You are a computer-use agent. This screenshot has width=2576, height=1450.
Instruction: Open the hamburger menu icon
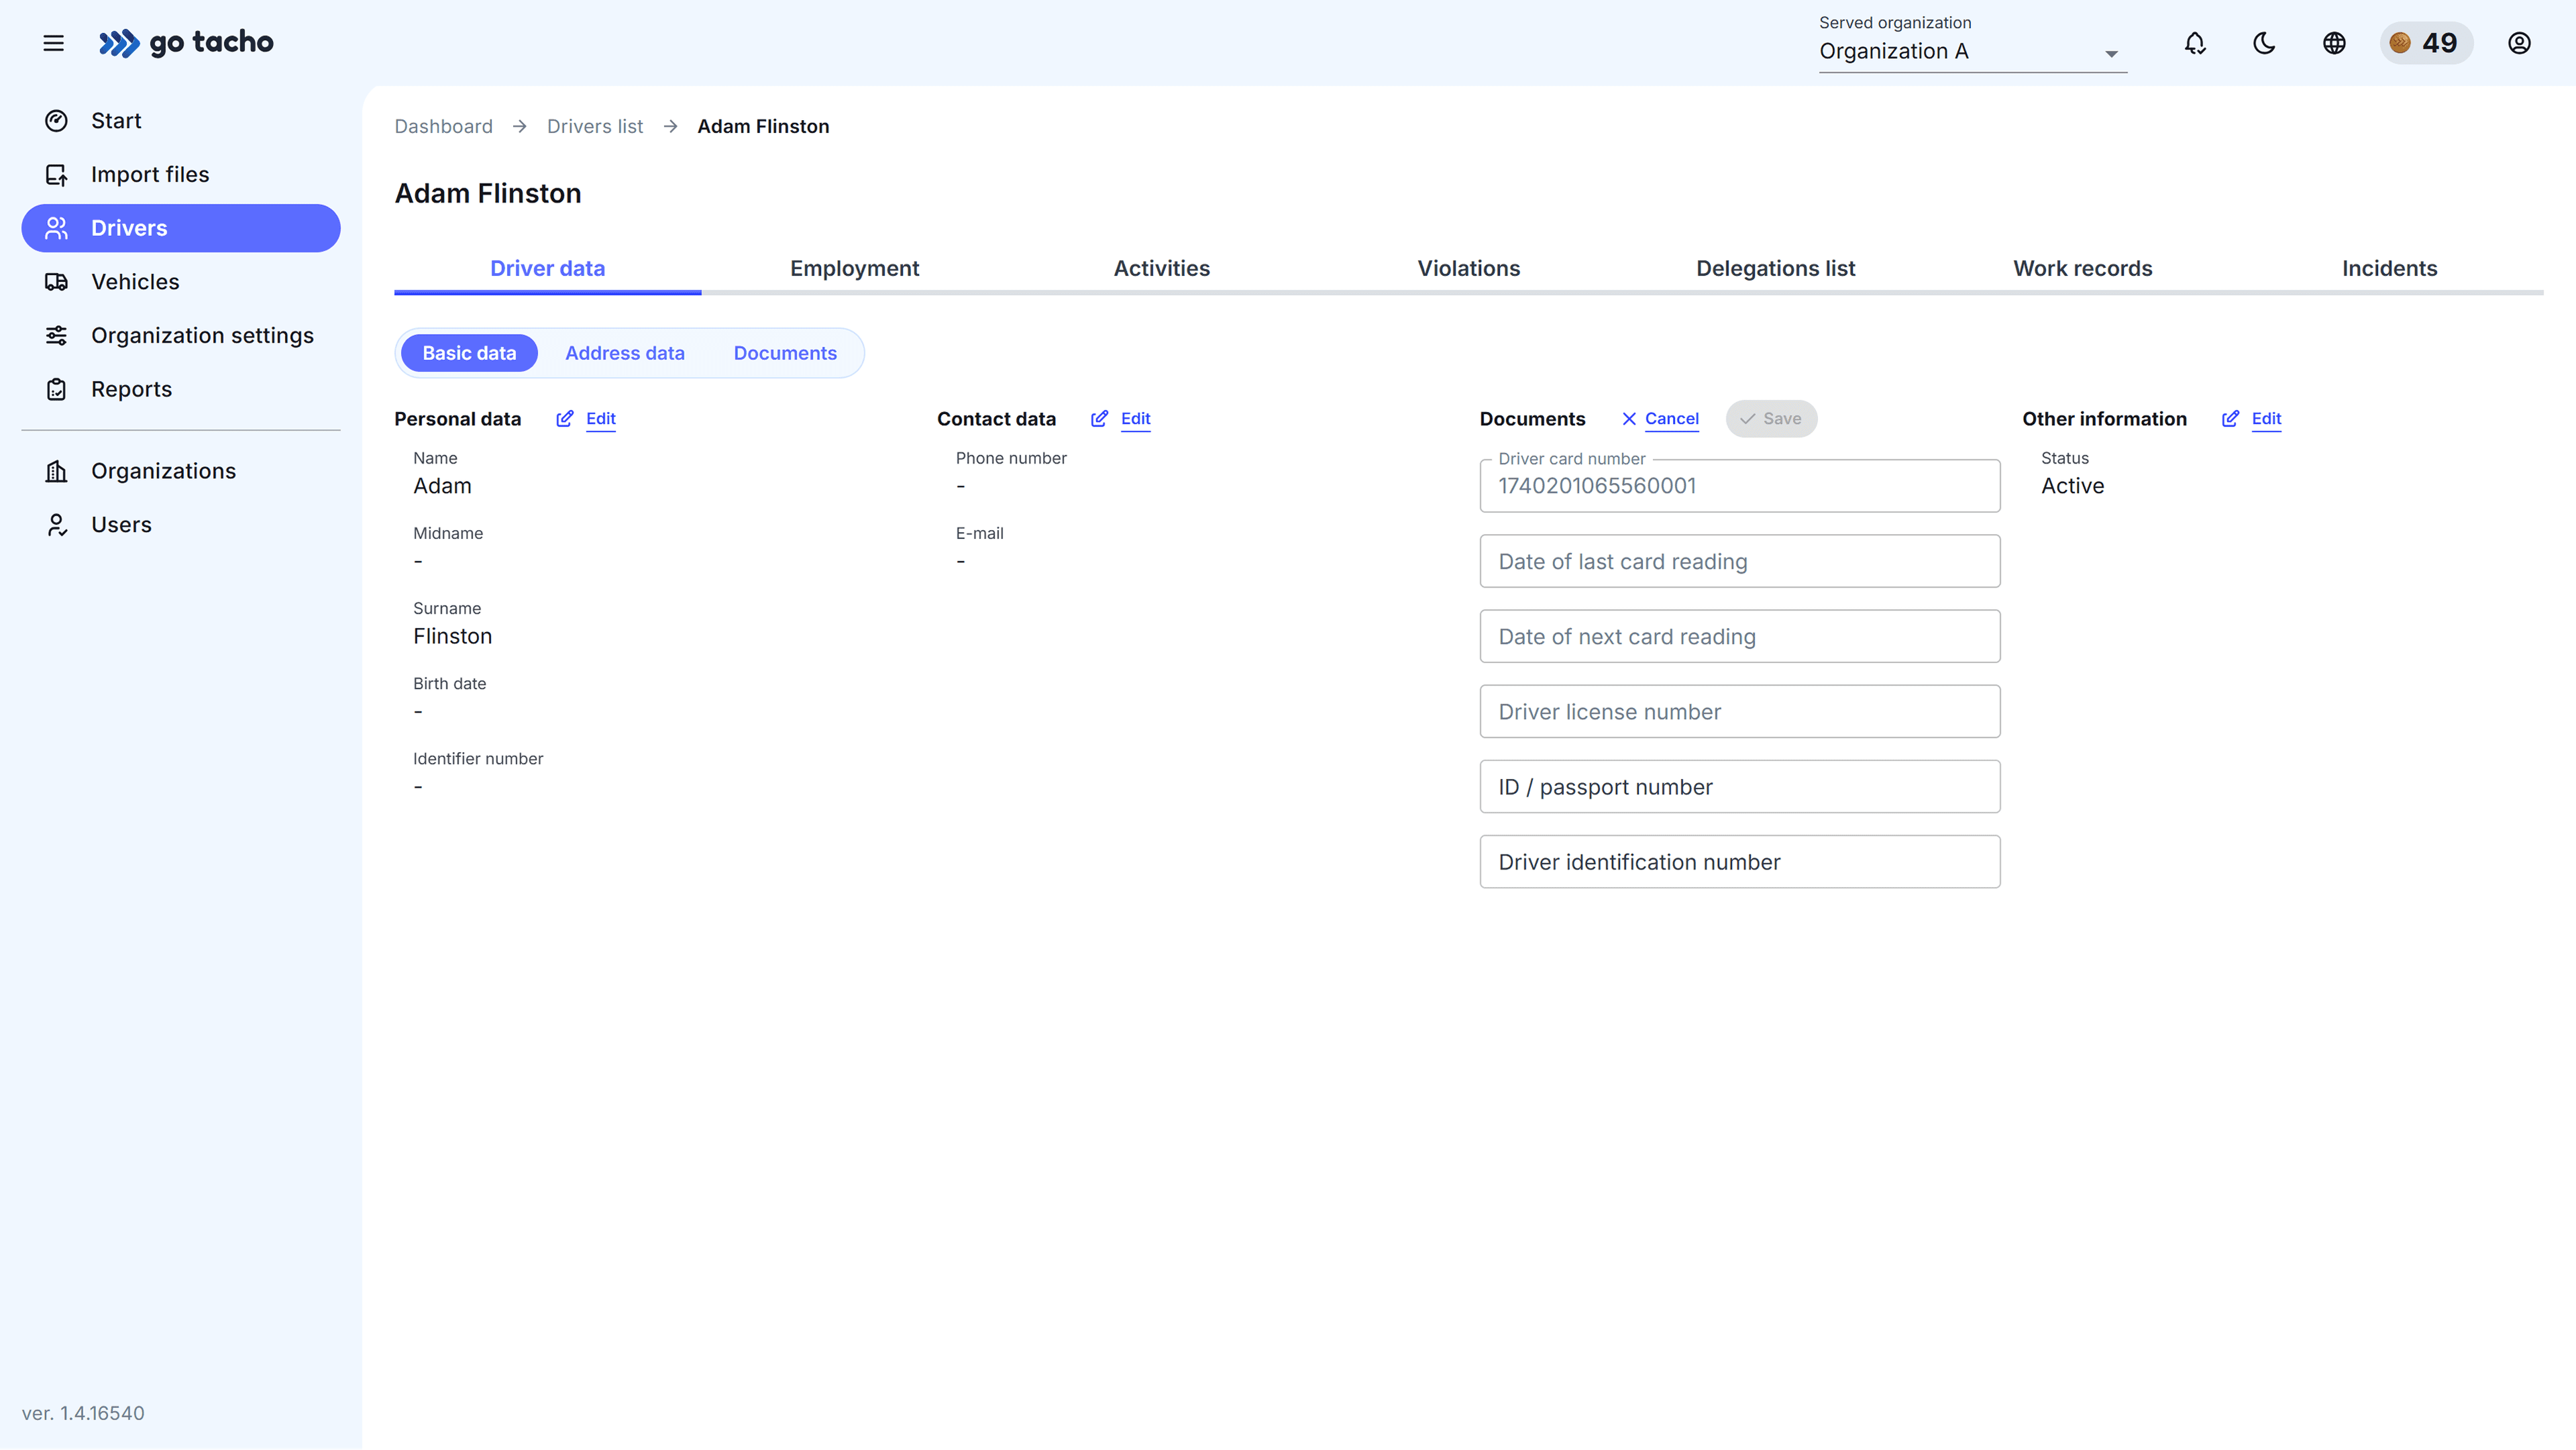click(53, 43)
